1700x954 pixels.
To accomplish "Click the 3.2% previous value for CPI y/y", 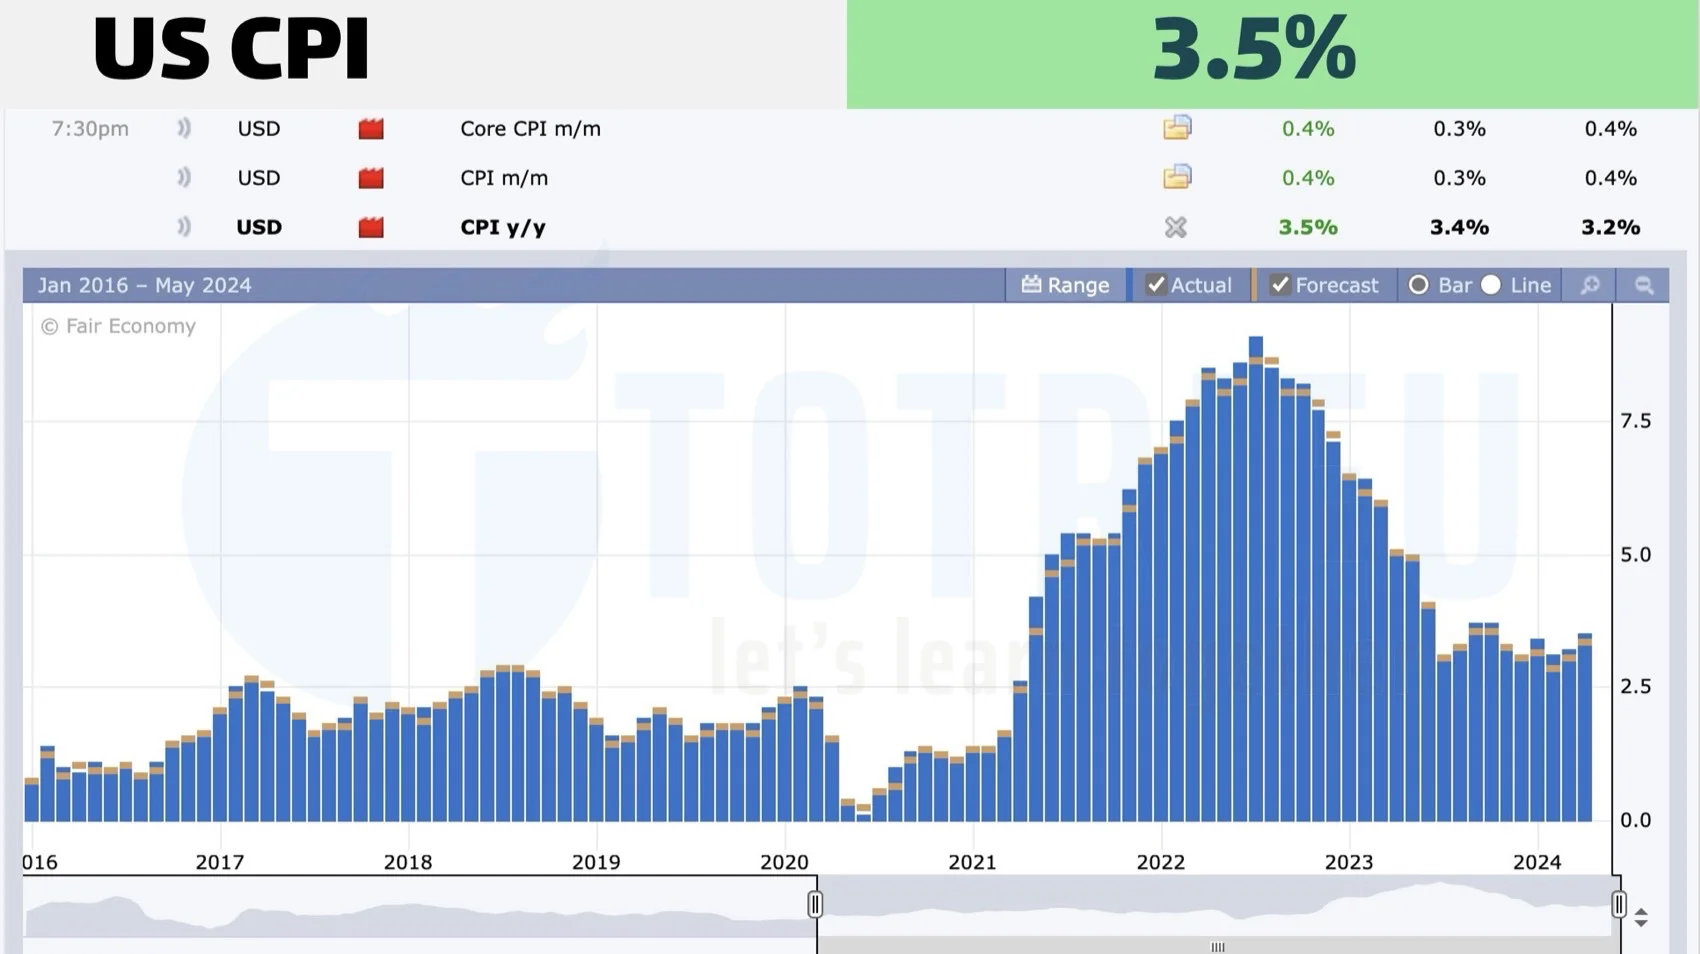I will (x=1610, y=227).
